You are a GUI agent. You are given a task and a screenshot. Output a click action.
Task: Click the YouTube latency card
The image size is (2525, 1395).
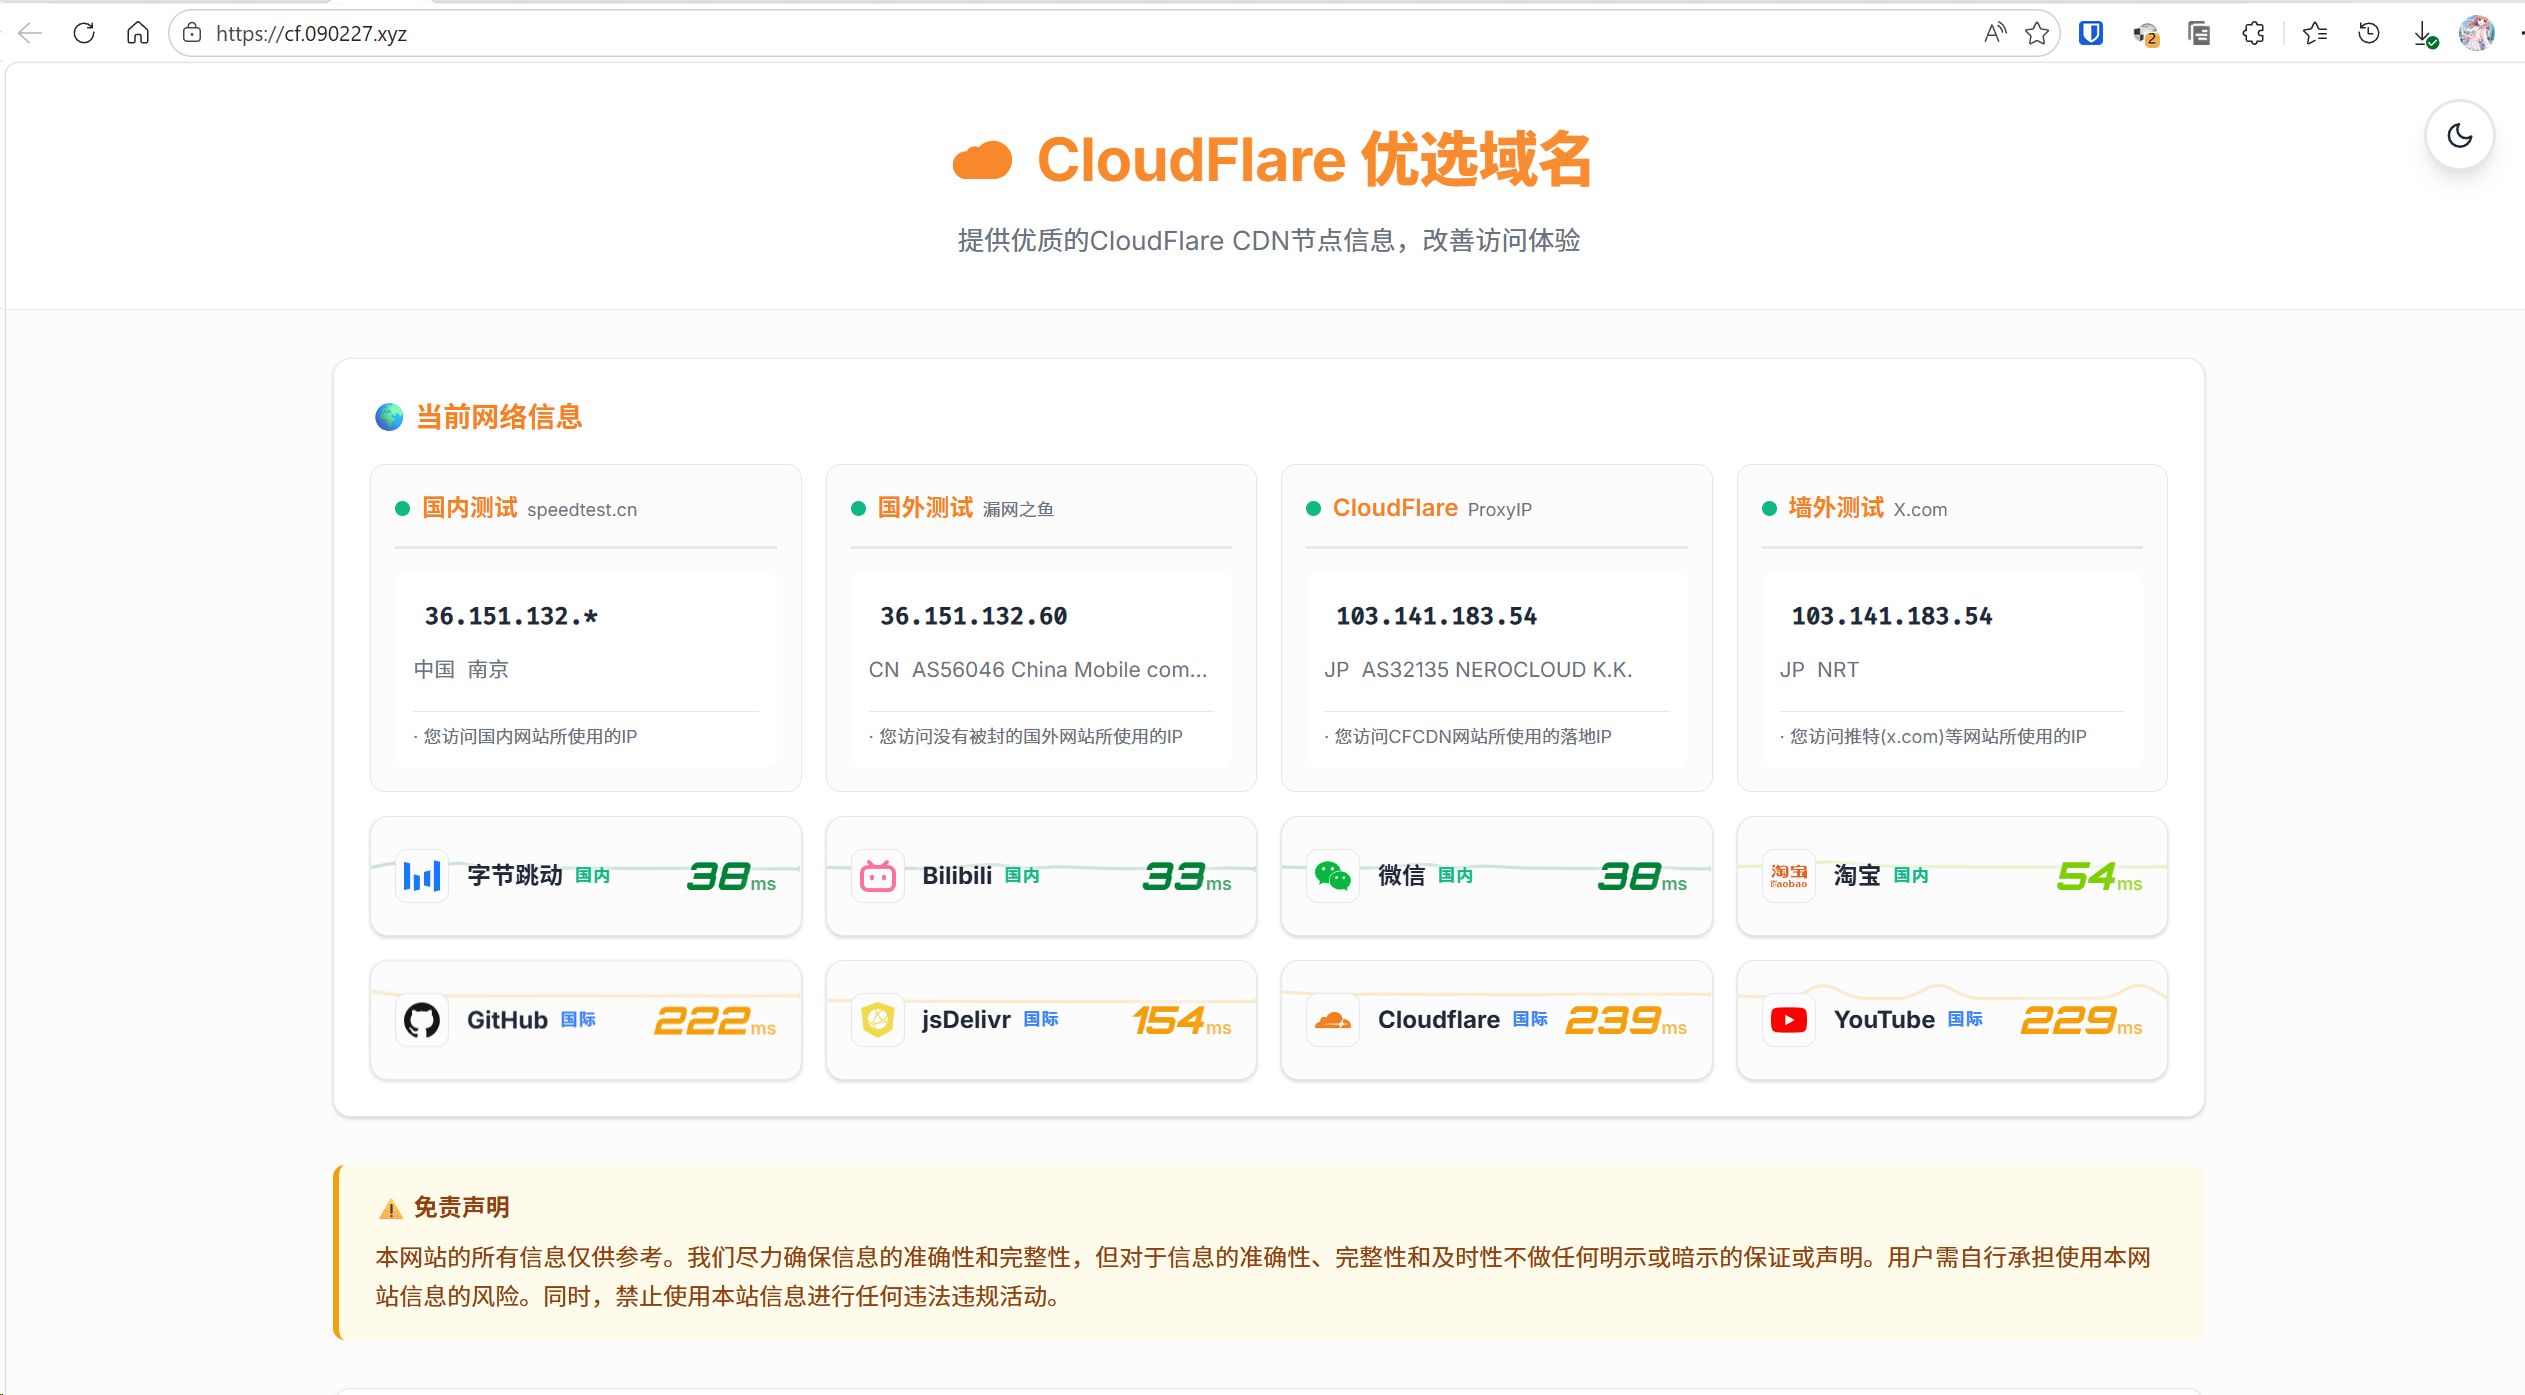click(x=1951, y=1020)
